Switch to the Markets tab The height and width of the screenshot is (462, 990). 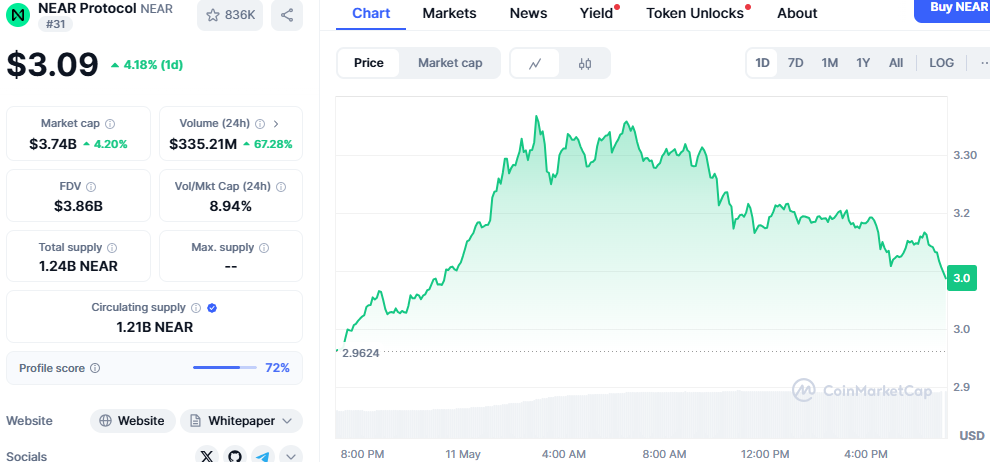point(449,13)
